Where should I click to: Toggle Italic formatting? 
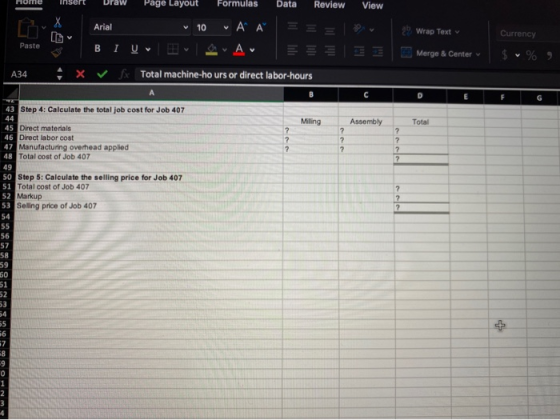pyautogui.click(x=116, y=49)
